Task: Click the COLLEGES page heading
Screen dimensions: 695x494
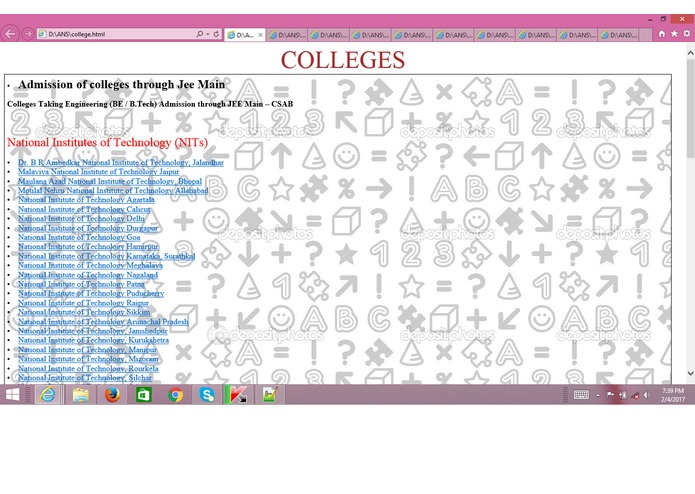Action: (x=343, y=60)
